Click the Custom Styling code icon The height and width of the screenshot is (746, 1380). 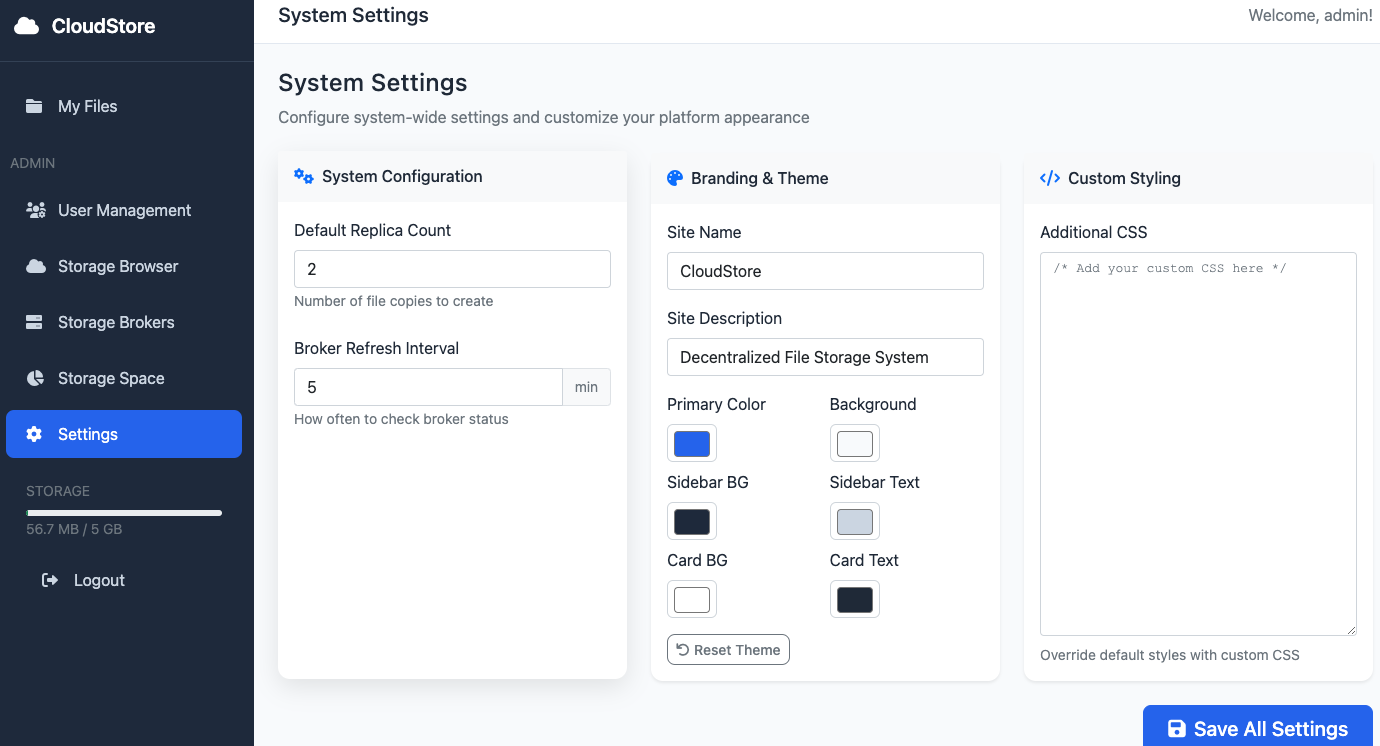[x=1050, y=178]
